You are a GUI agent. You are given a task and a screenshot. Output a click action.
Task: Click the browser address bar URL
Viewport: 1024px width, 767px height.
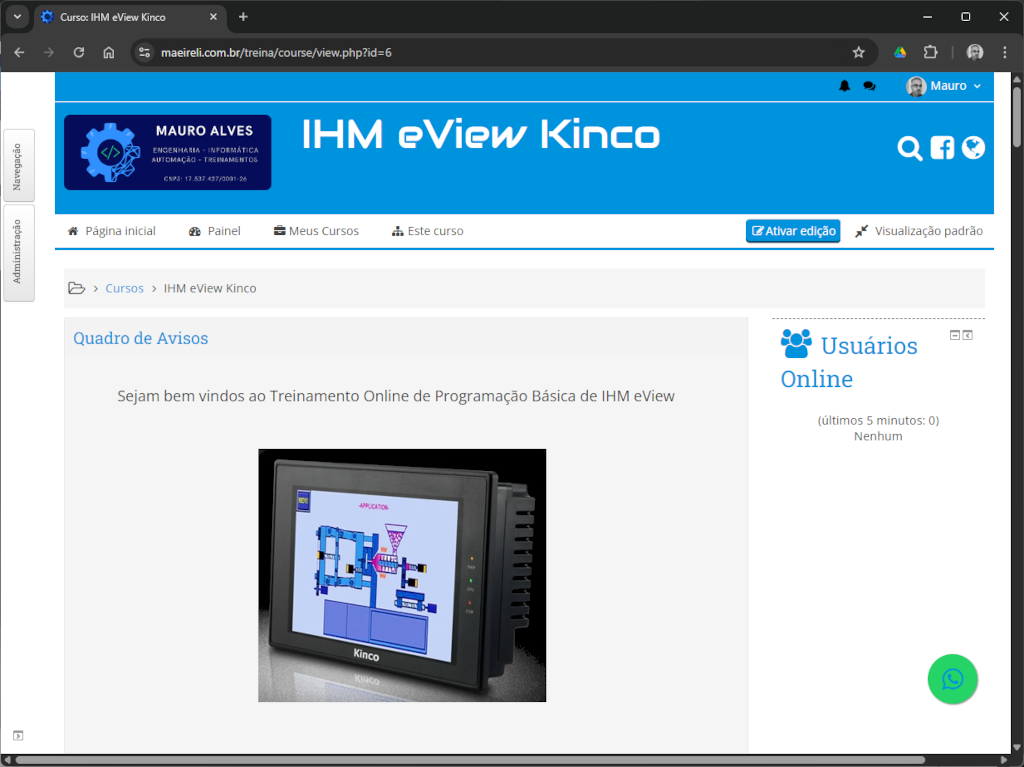276,52
